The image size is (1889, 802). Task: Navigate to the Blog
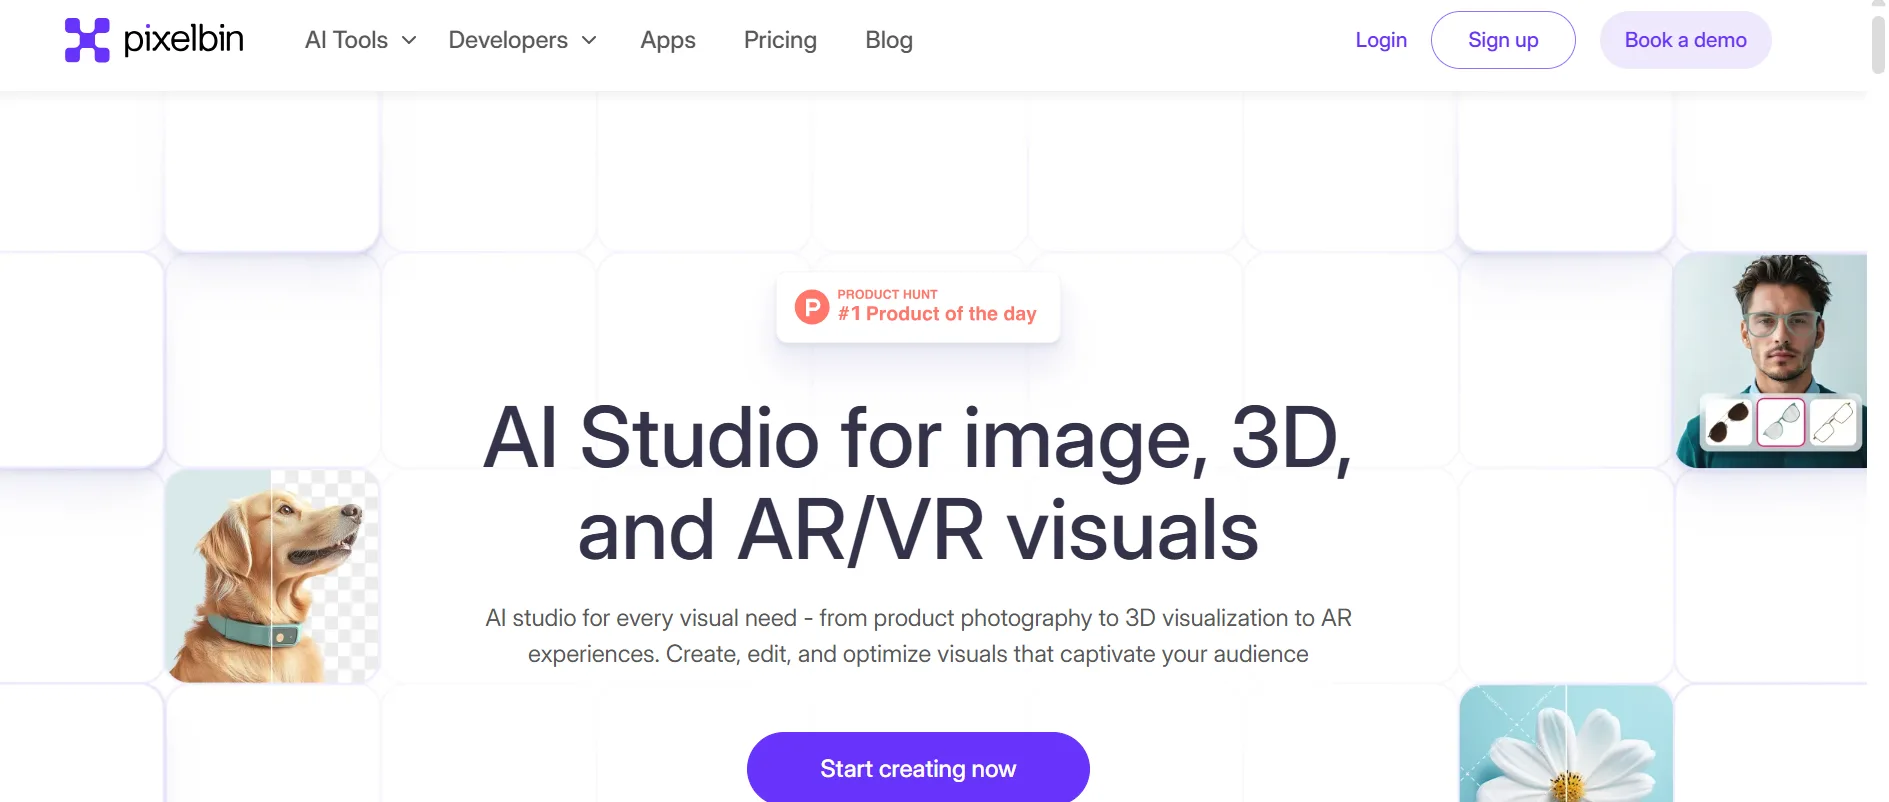click(889, 40)
